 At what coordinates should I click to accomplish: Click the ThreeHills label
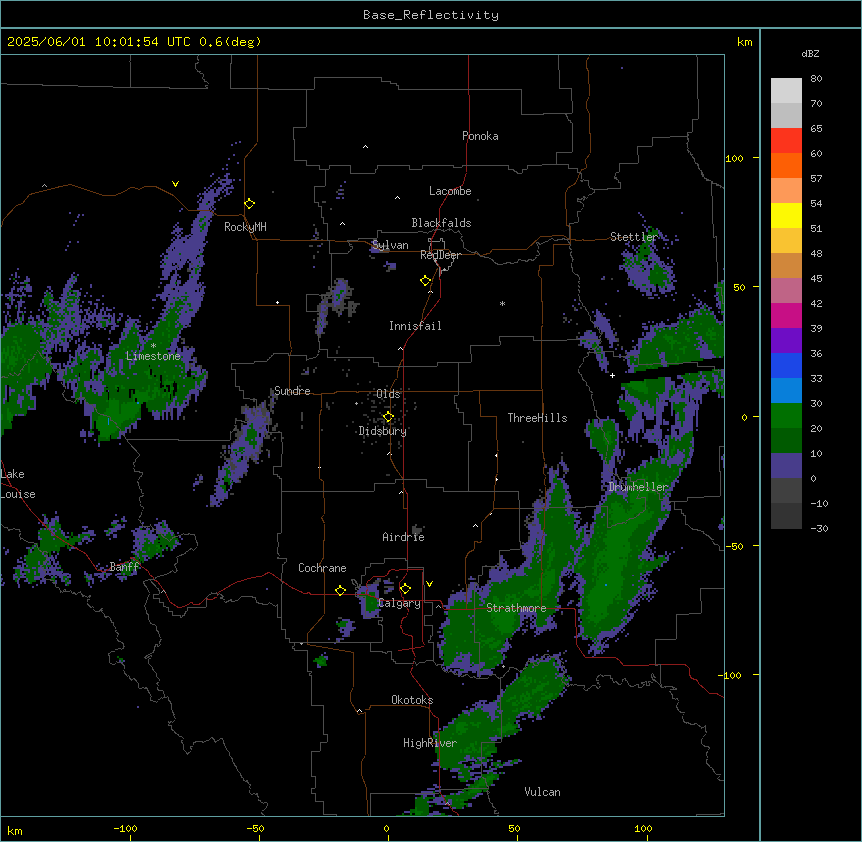point(537,418)
